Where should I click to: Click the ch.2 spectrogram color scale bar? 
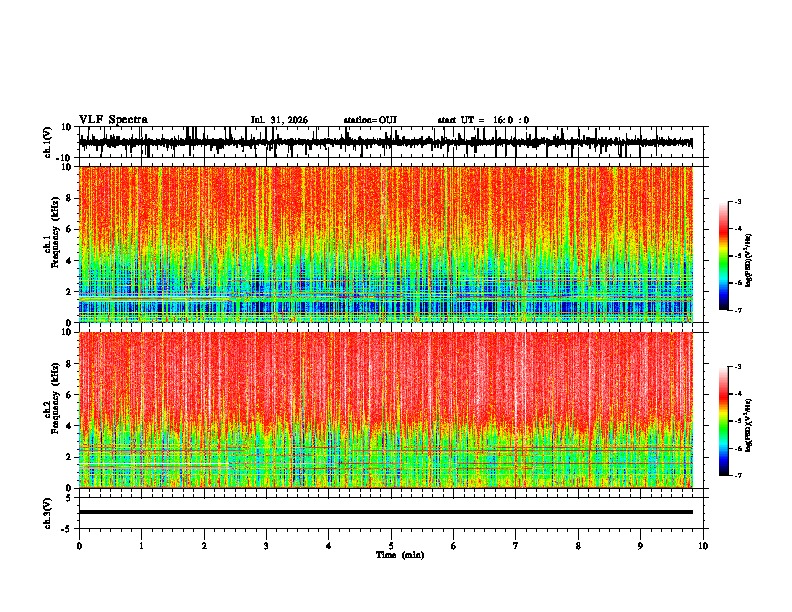[723, 421]
